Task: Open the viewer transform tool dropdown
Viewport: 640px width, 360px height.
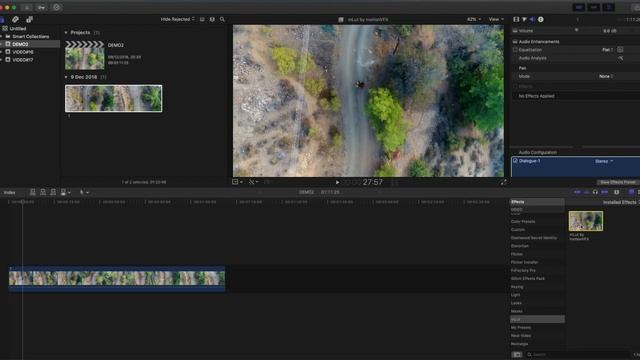Action: (x=237, y=182)
